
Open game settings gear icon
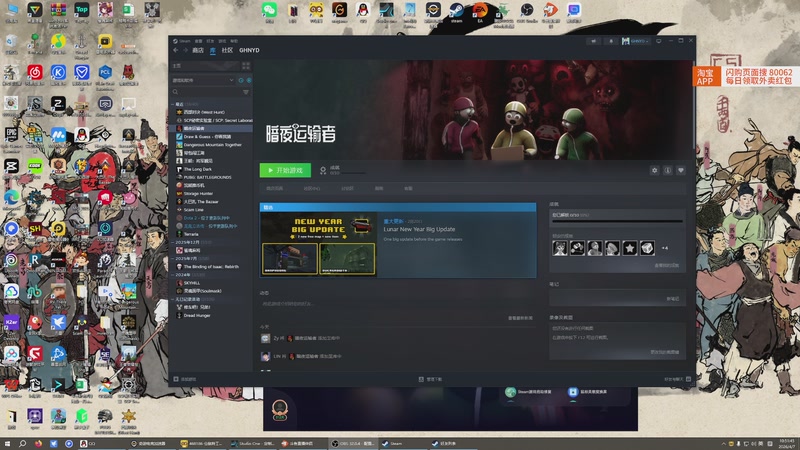pyautogui.click(x=655, y=170)
